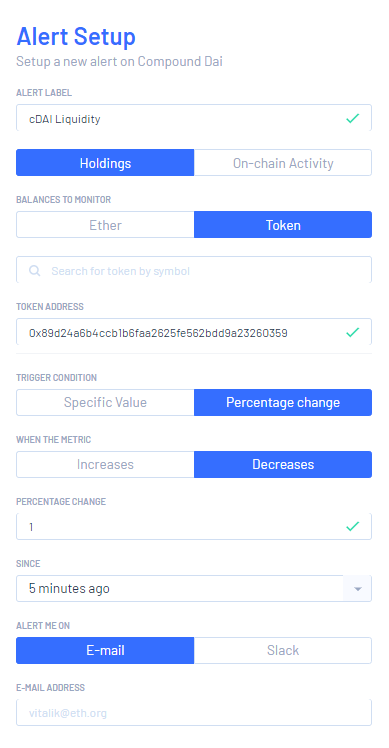Choose E-mail alert method
The height and width of the screenshot is (748, 389).
click(x=105, y=650)
